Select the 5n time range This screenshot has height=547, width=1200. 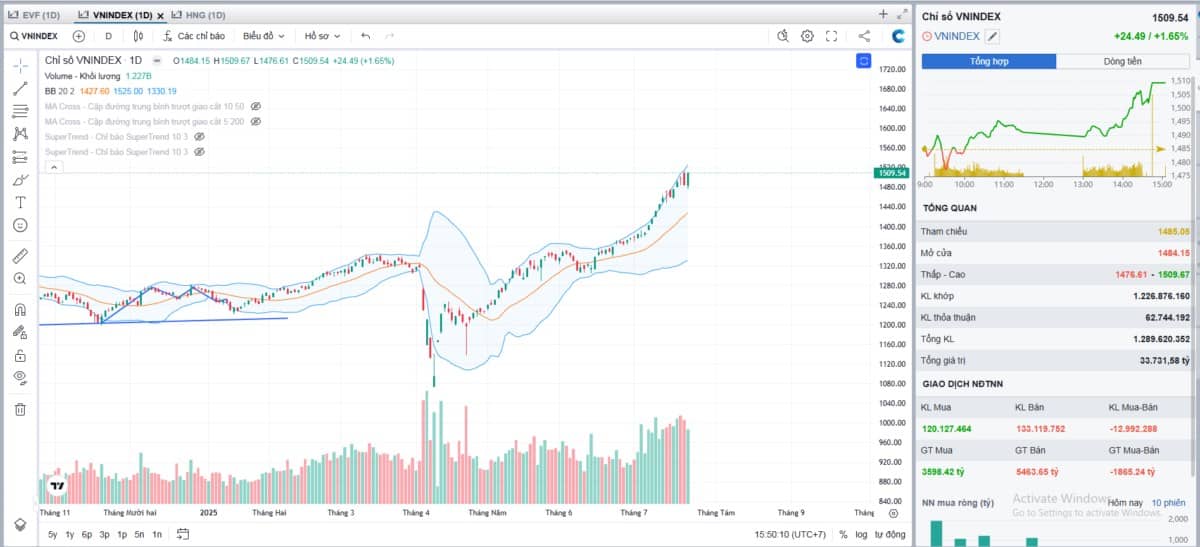(139, 535)
